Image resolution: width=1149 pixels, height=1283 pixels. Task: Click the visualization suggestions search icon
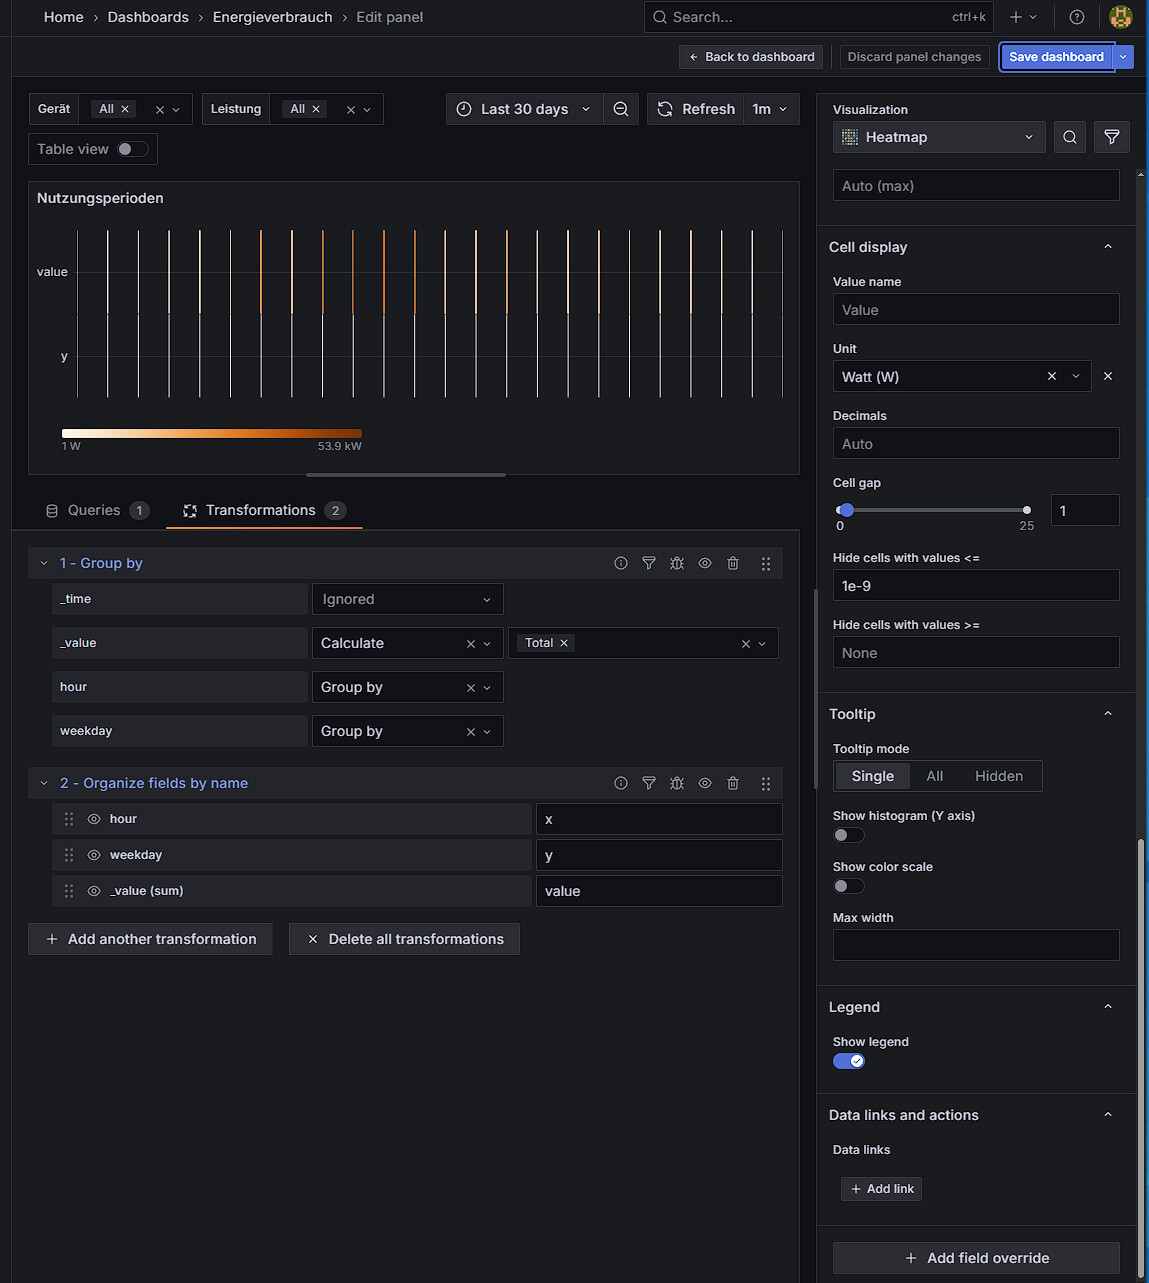(1070, 137)
